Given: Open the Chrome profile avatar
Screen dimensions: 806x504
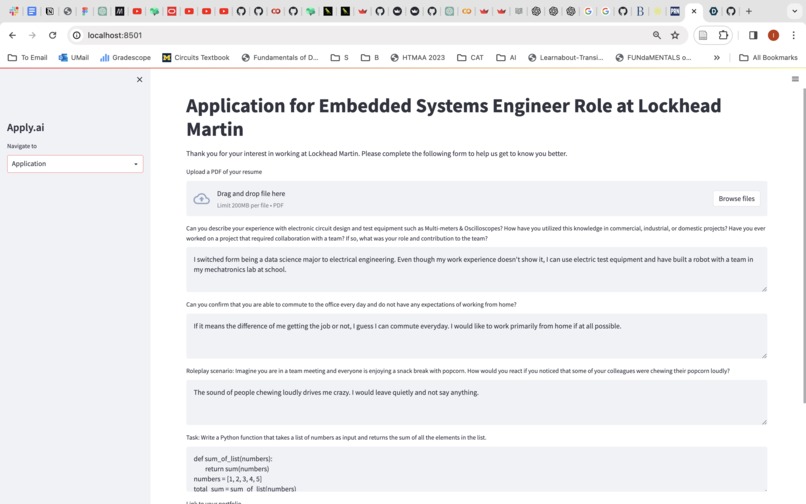Looking at the screenshot, I should (773, 35).
